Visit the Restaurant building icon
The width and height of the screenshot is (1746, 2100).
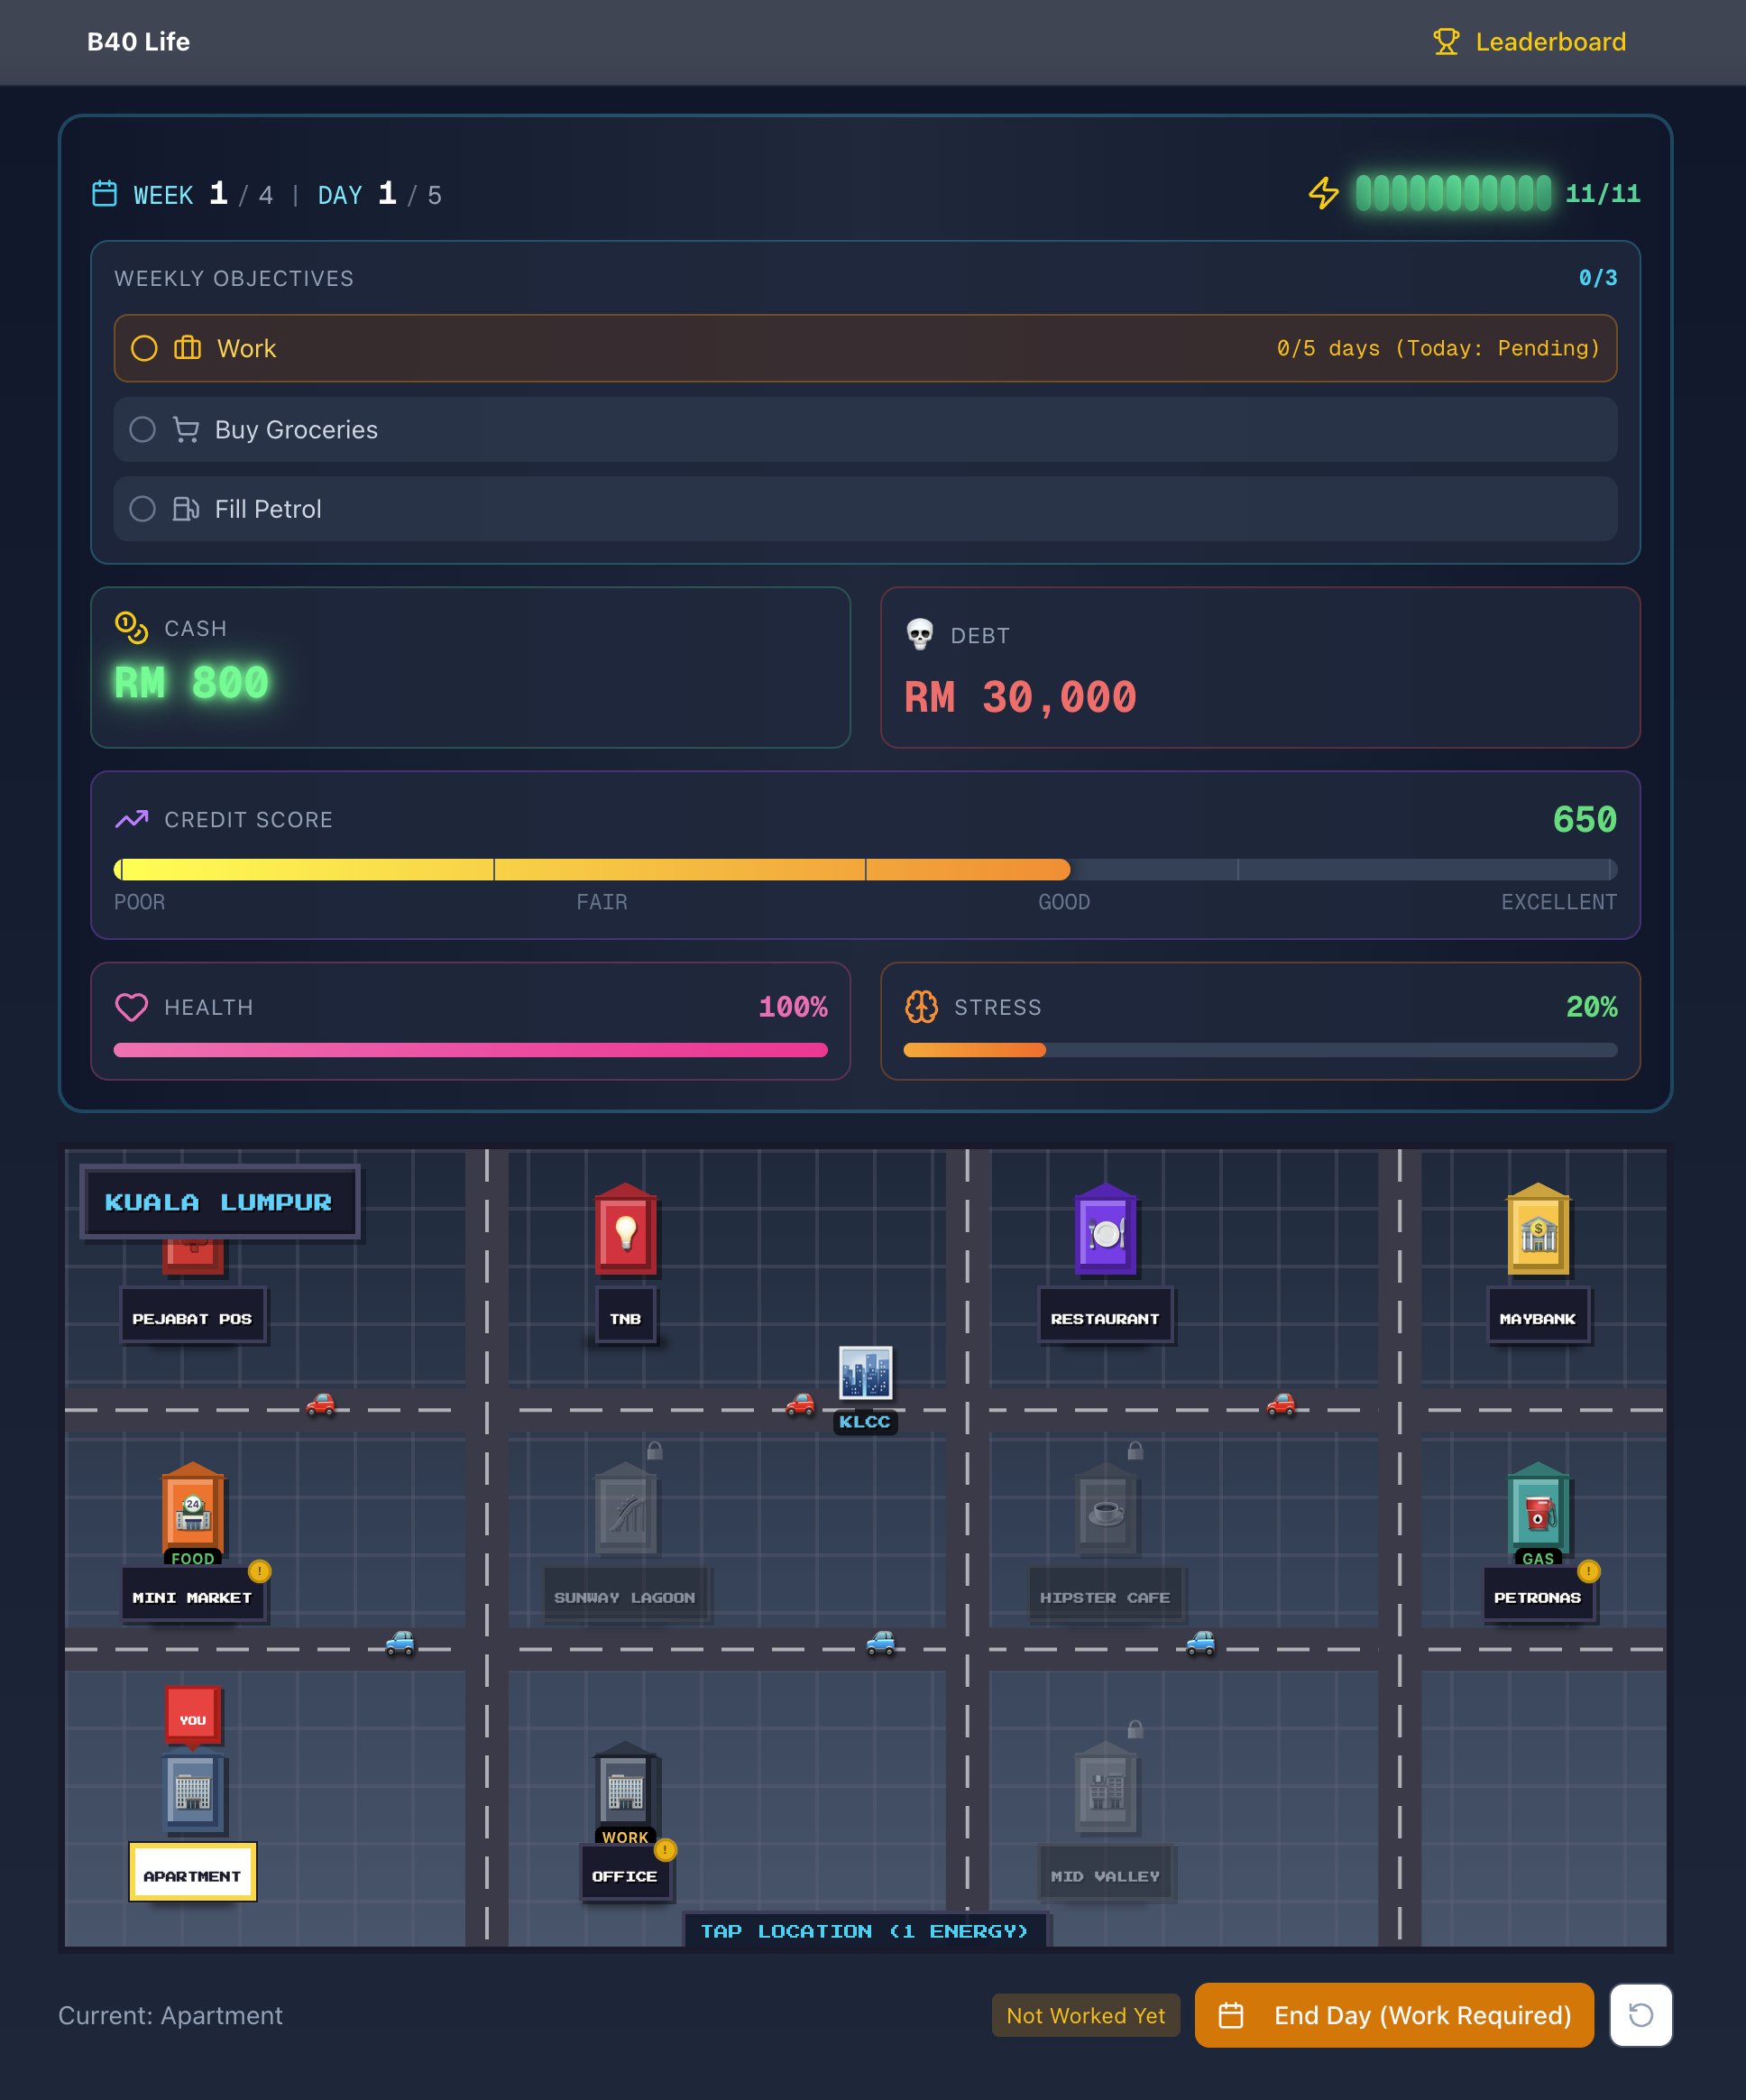pyautogui.click(x=1105, y=1232)
